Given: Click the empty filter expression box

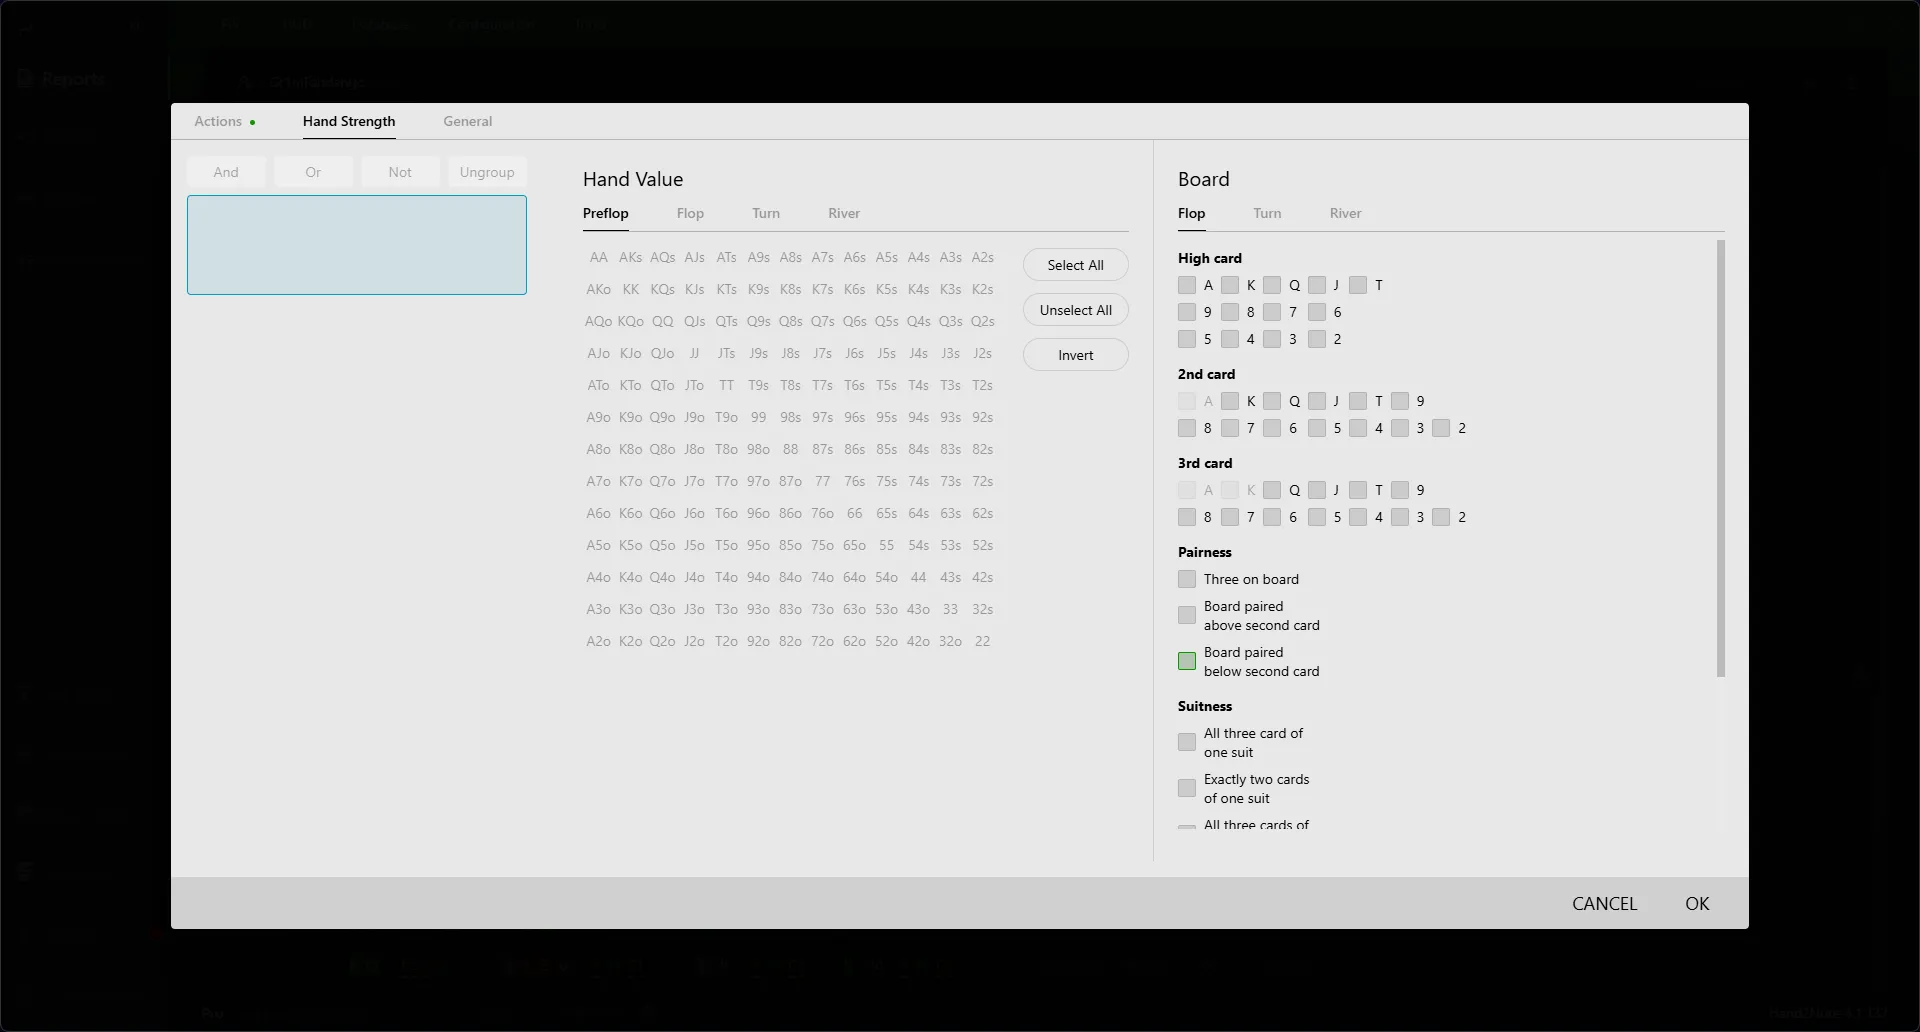Looking at the screenshot, I should tap(357, 245).
